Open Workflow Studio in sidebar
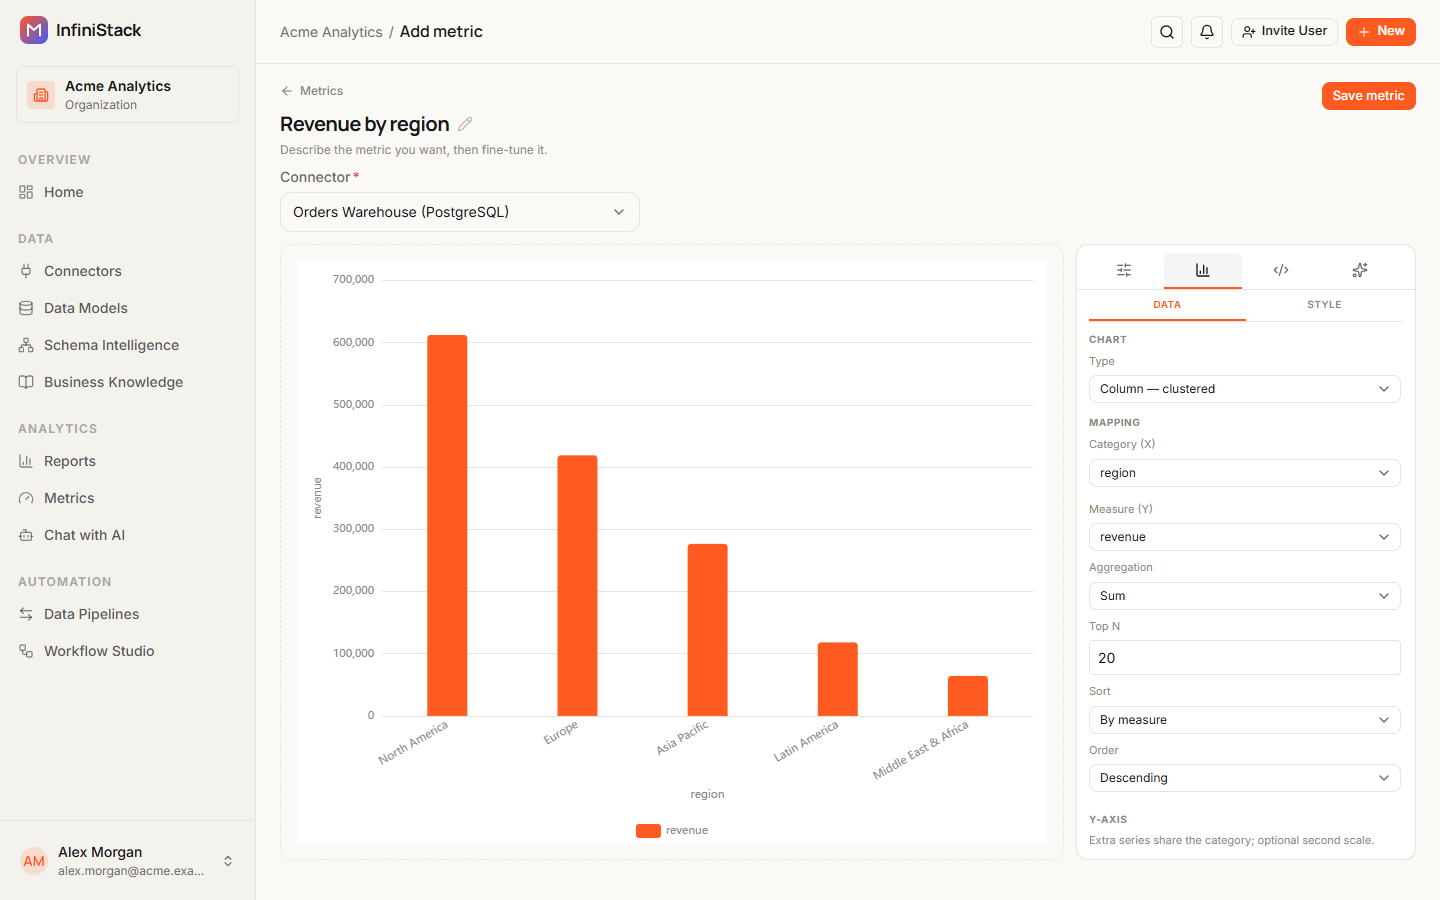 pos(128,651)
